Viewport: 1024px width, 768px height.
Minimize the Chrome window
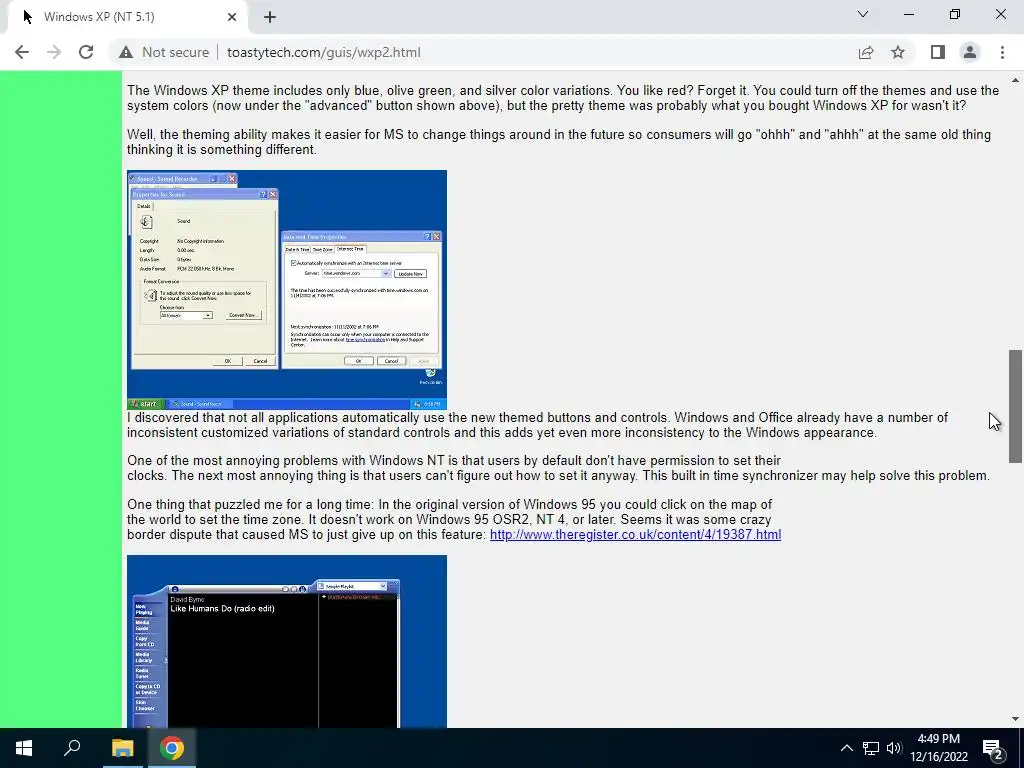point(909,14)
